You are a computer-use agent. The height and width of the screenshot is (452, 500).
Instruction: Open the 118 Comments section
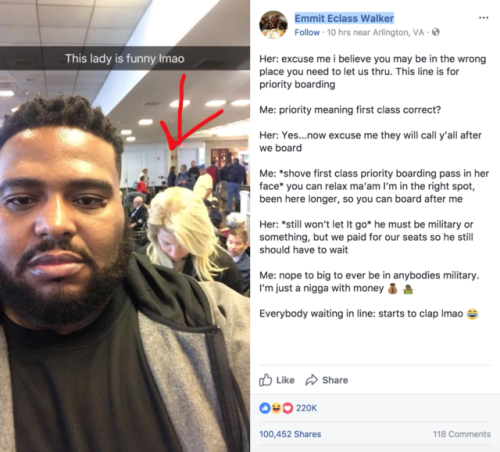click(x=462, y=434)
